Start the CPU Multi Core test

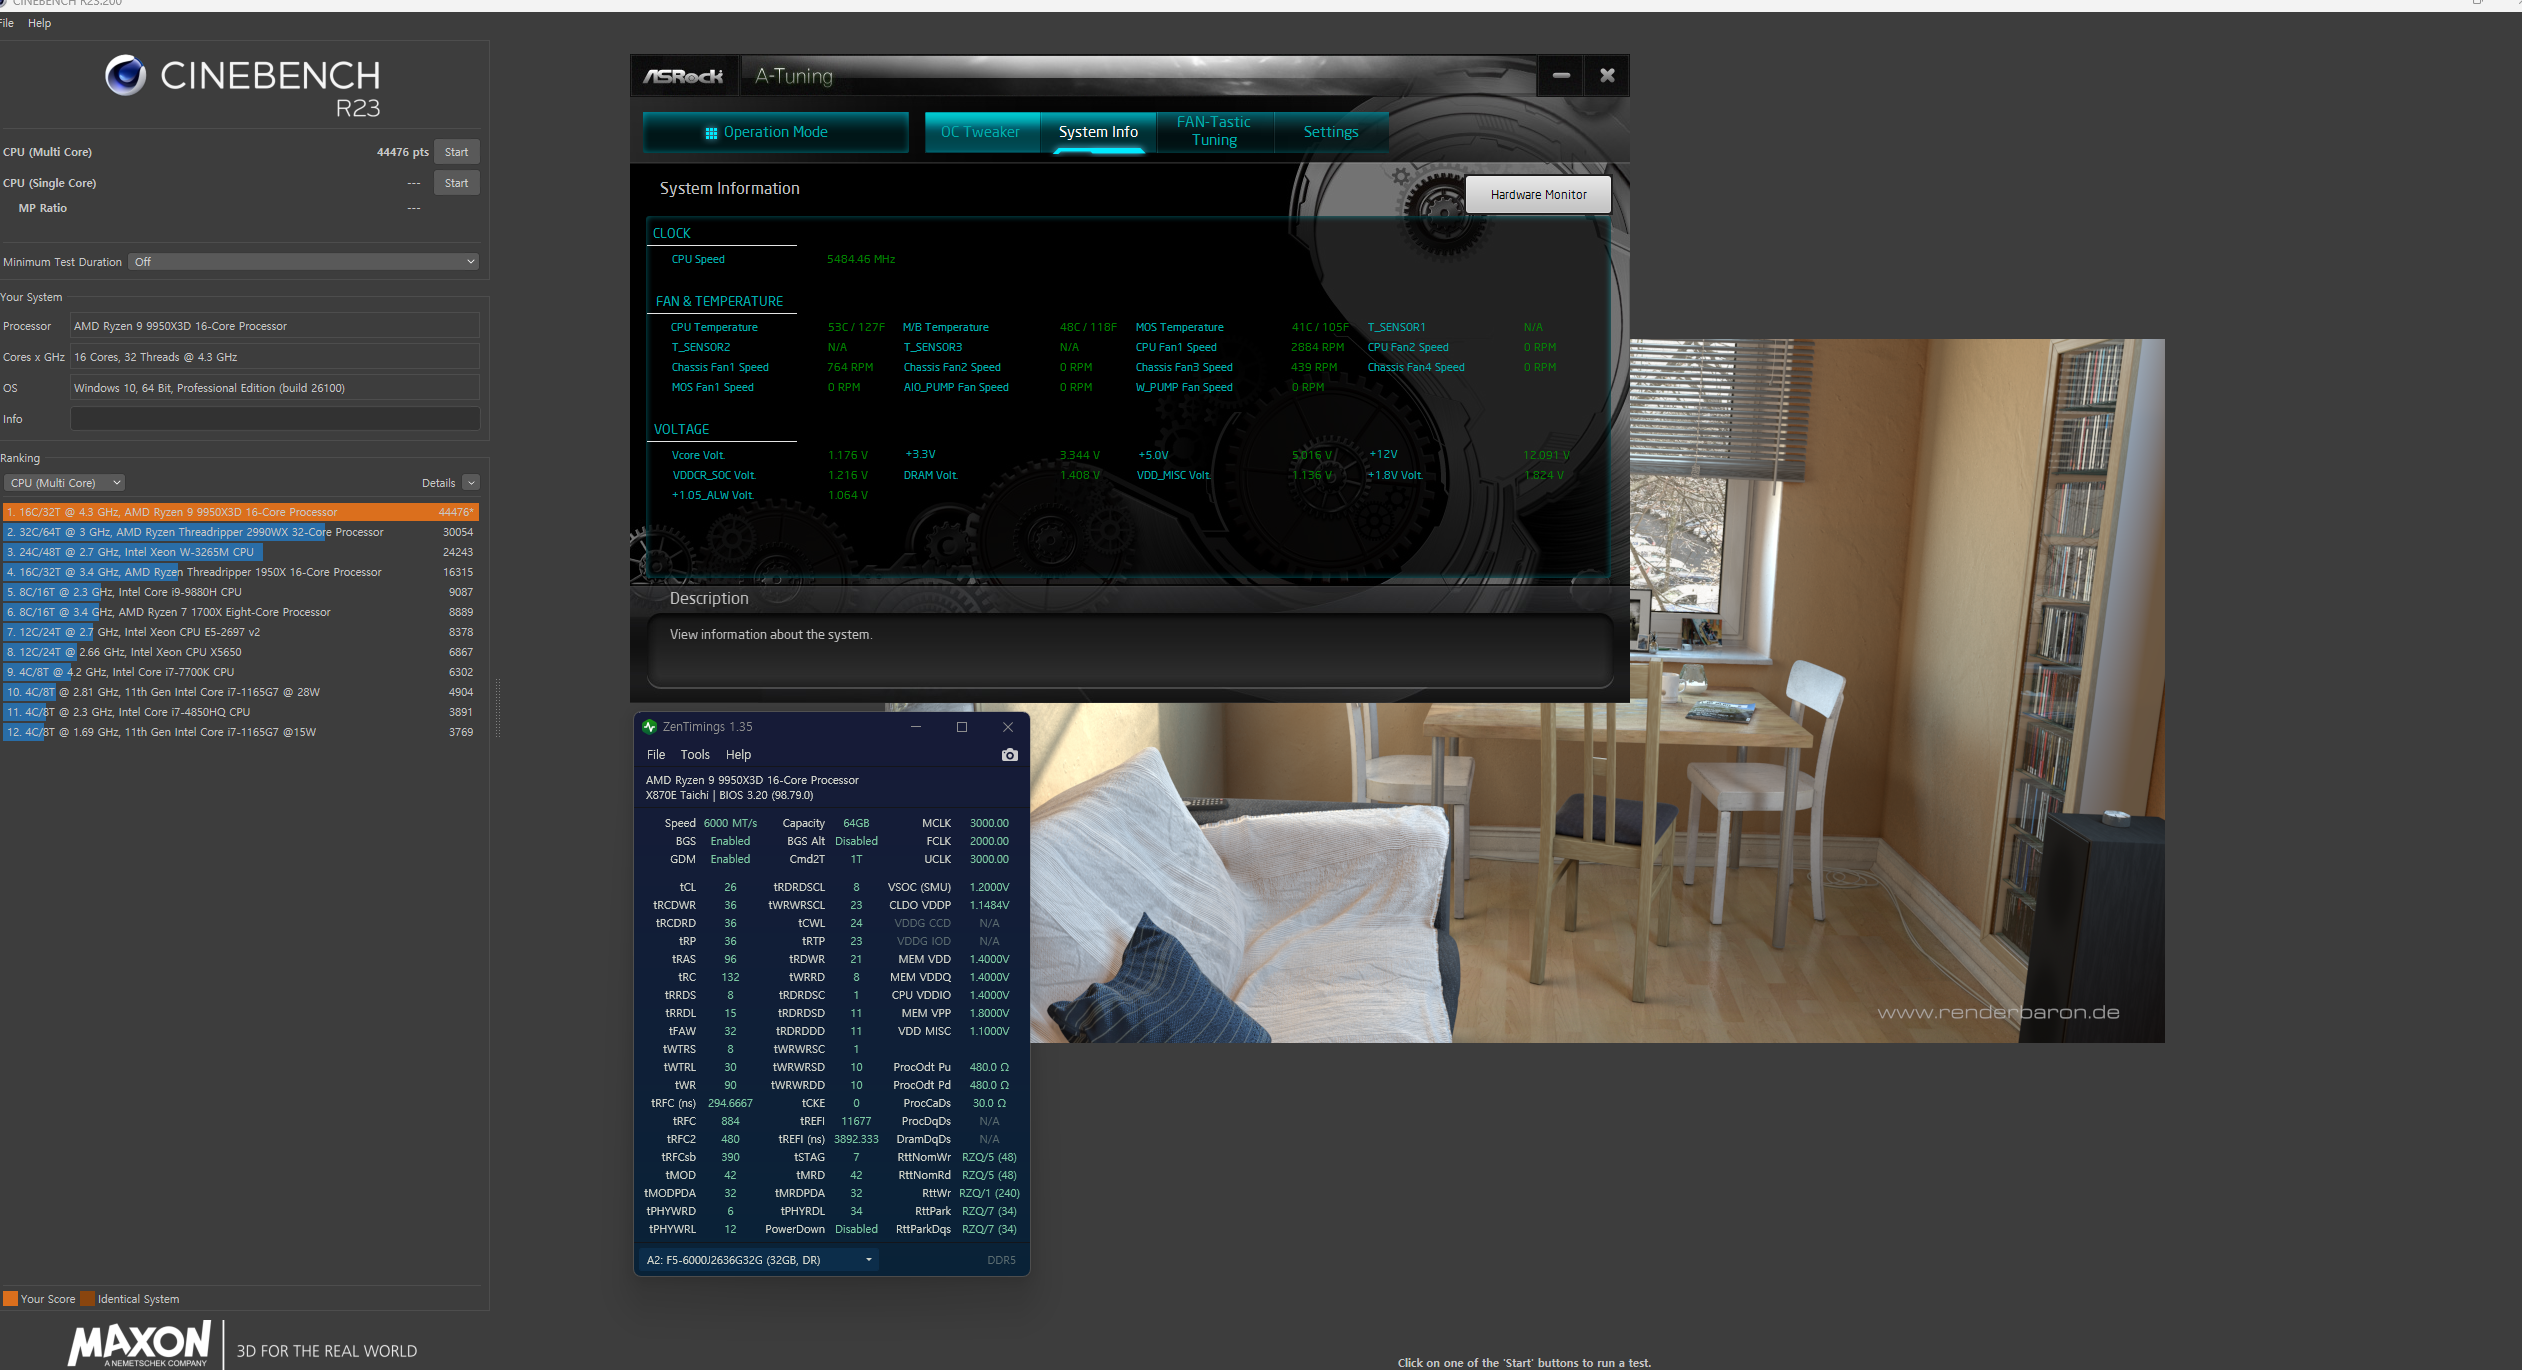coord(456,152)
